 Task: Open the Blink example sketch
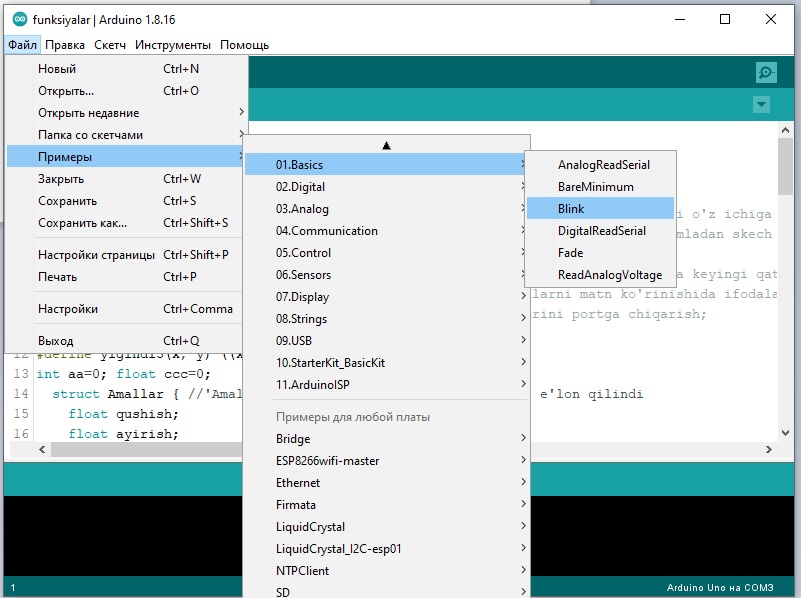571,209
